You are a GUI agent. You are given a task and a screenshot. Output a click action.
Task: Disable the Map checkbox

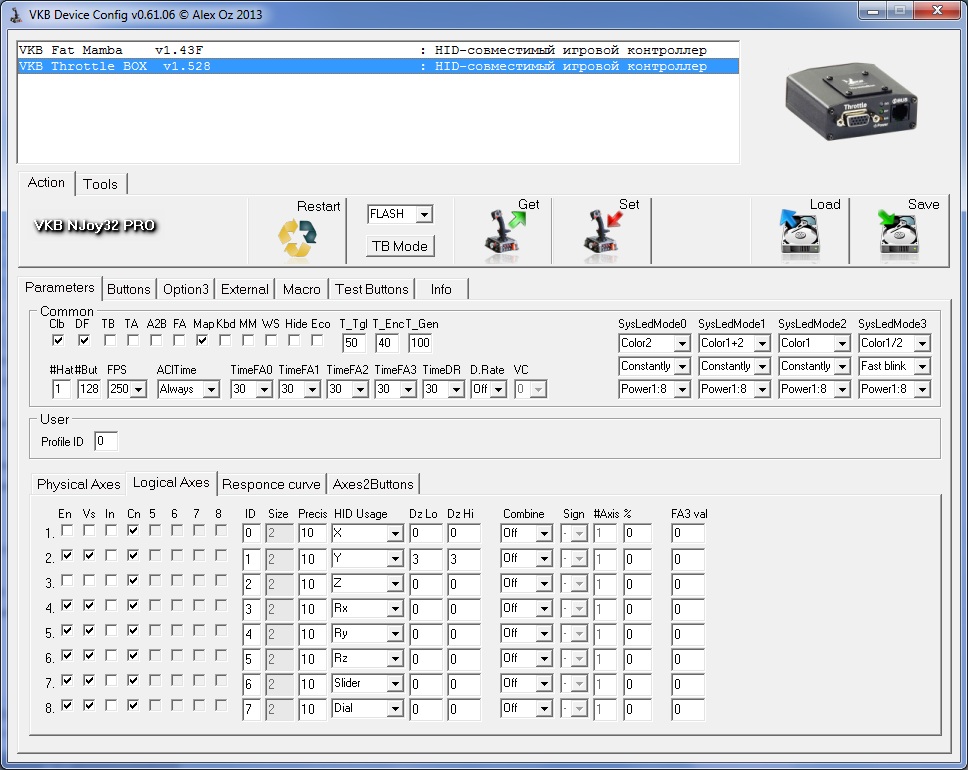202,340
